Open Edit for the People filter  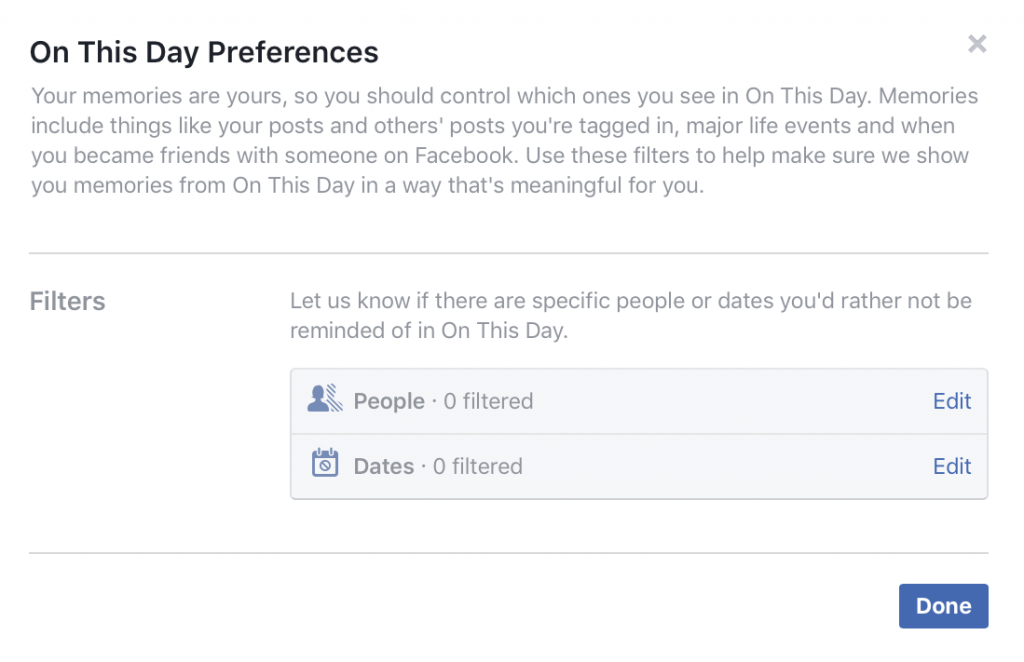pyautogui.click(x=952, y=401)
